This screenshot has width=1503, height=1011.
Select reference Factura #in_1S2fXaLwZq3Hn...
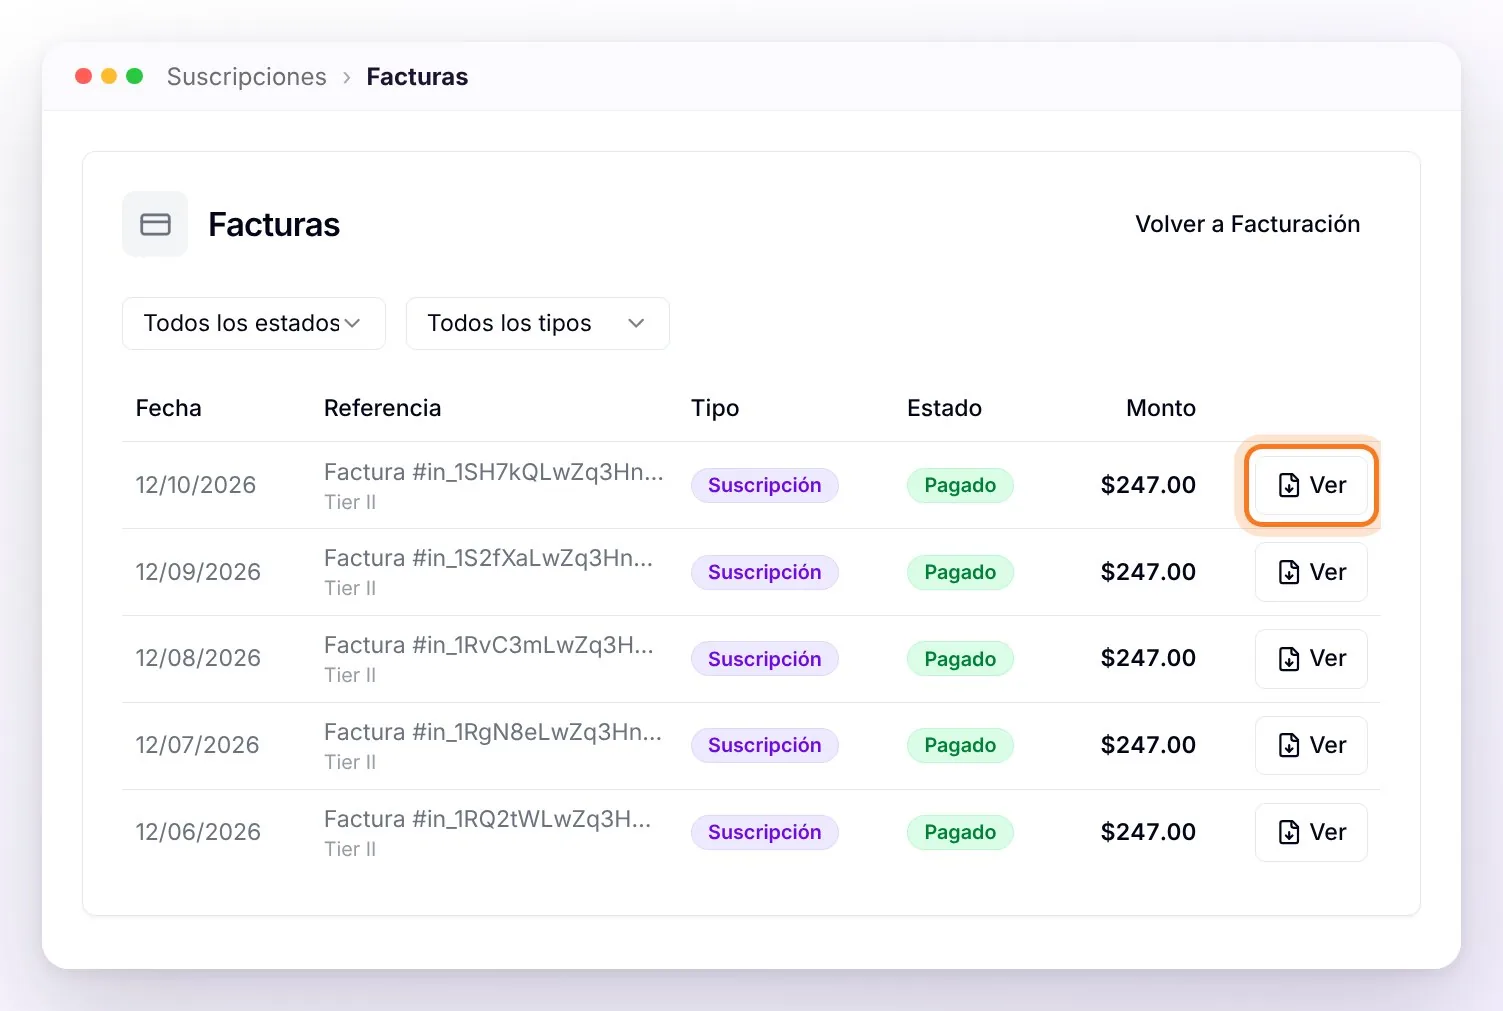(x=488, y=558)
